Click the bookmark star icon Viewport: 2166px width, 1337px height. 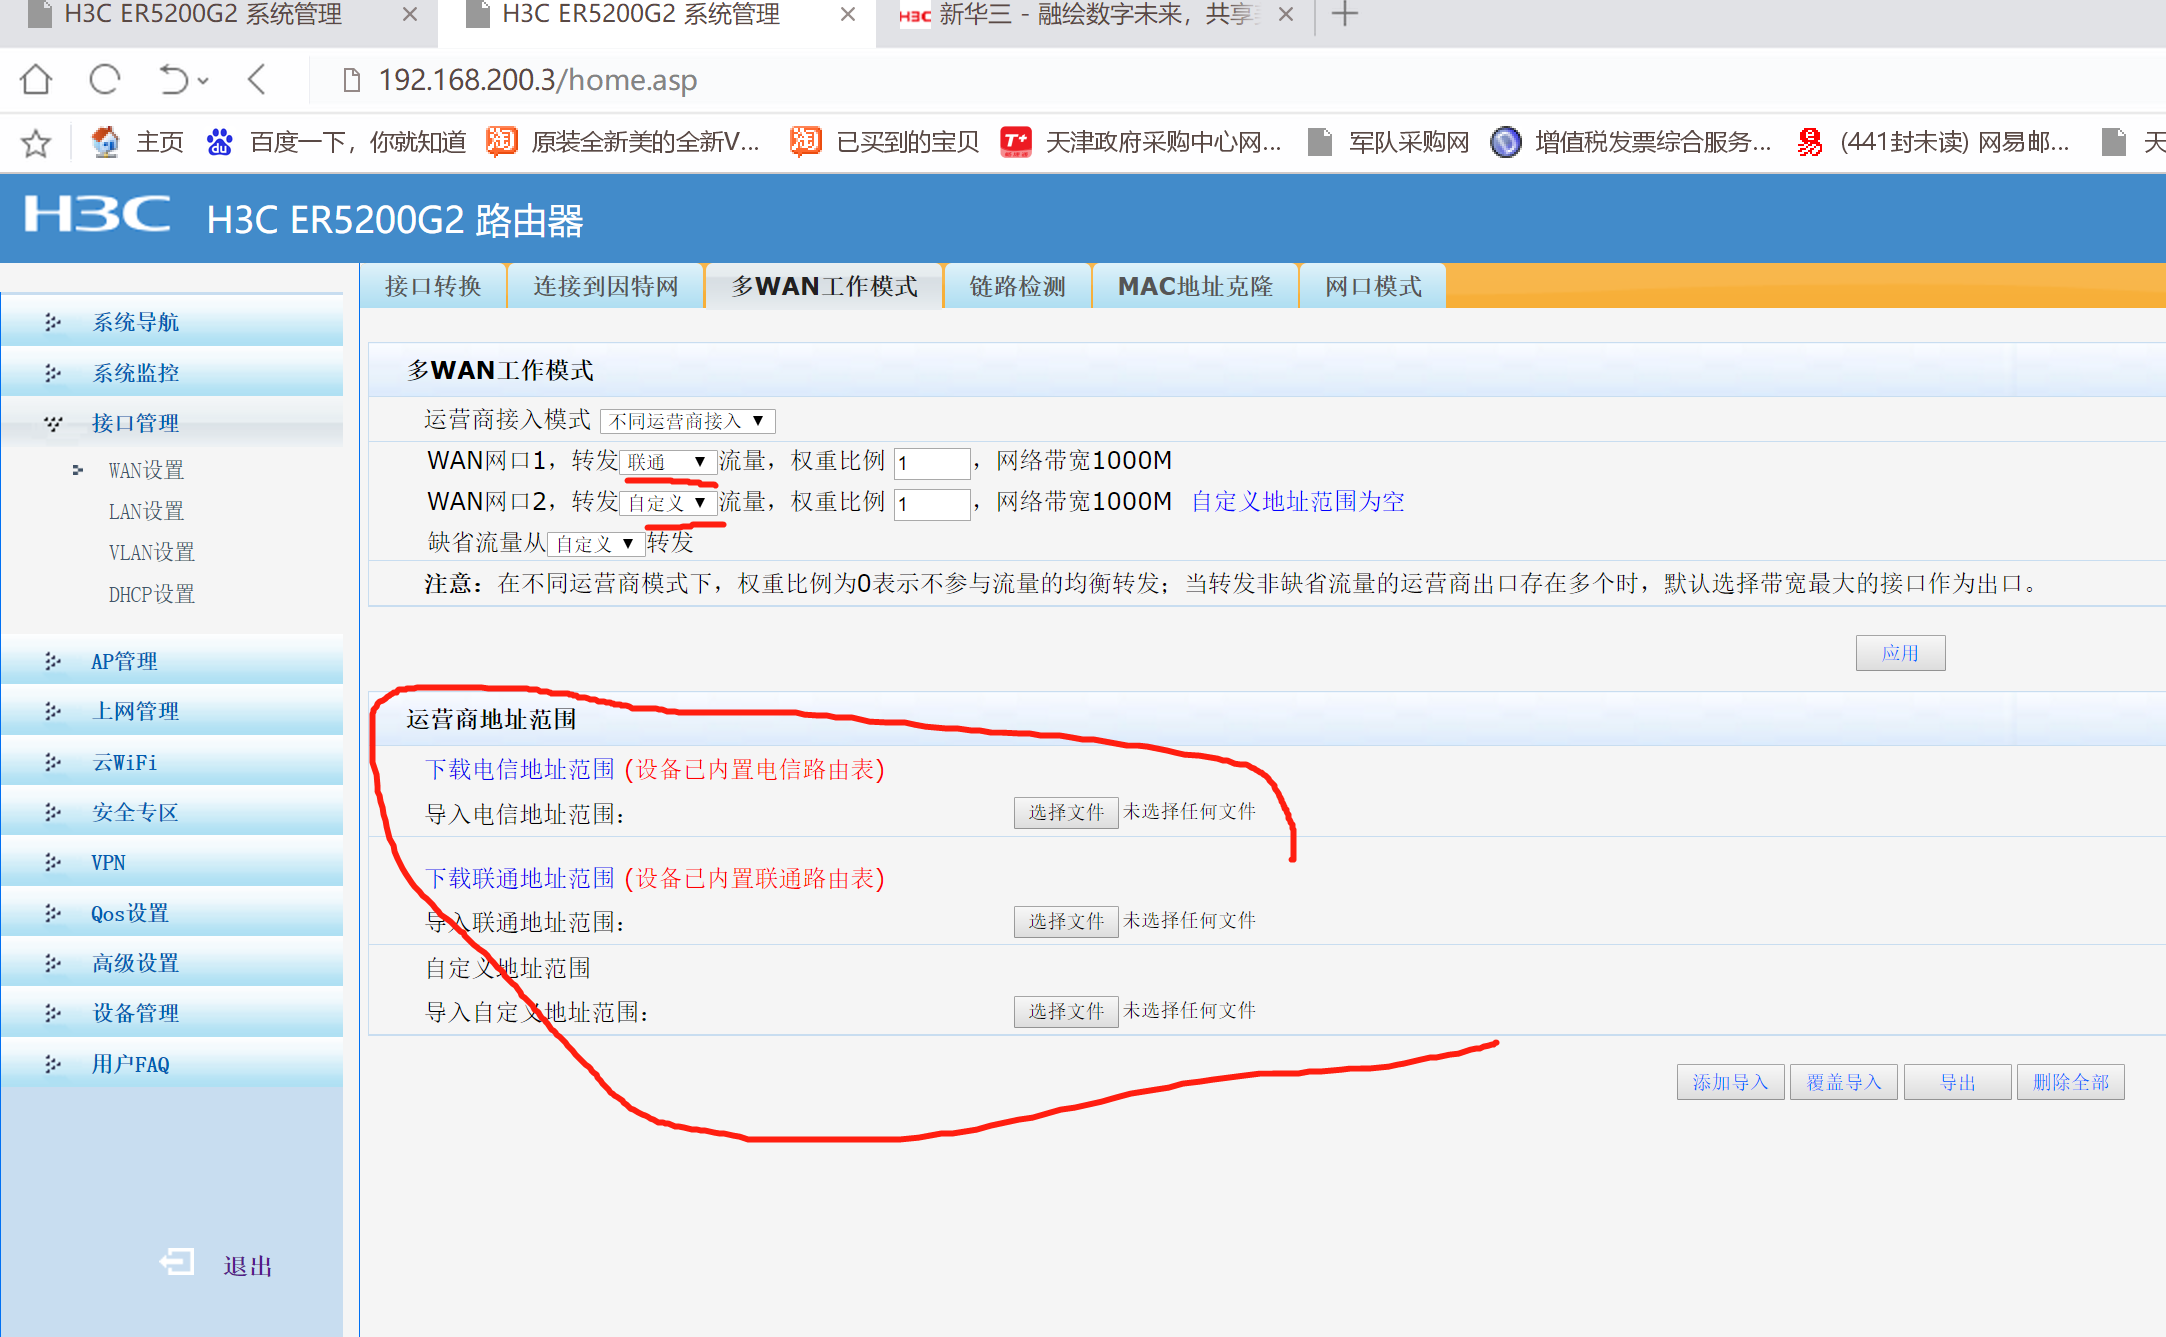coord(36,143)
